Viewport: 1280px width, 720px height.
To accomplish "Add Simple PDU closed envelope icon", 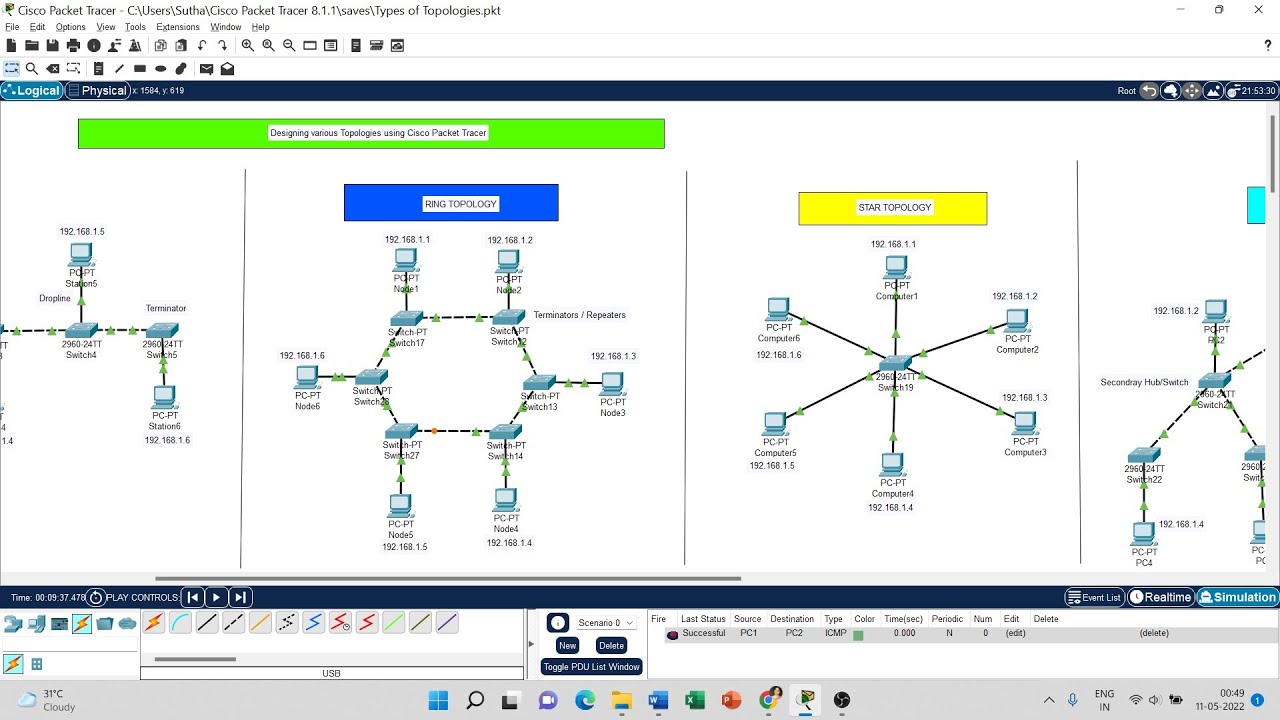I will [x=206, y=69].
